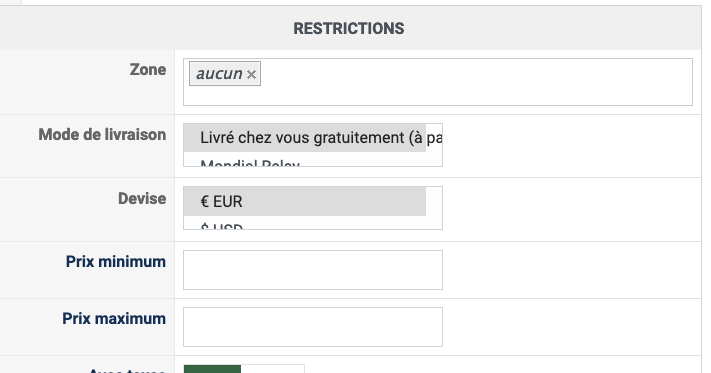Focus the empty area of the Zone field

pyautogui.click(x=476, y=82)
